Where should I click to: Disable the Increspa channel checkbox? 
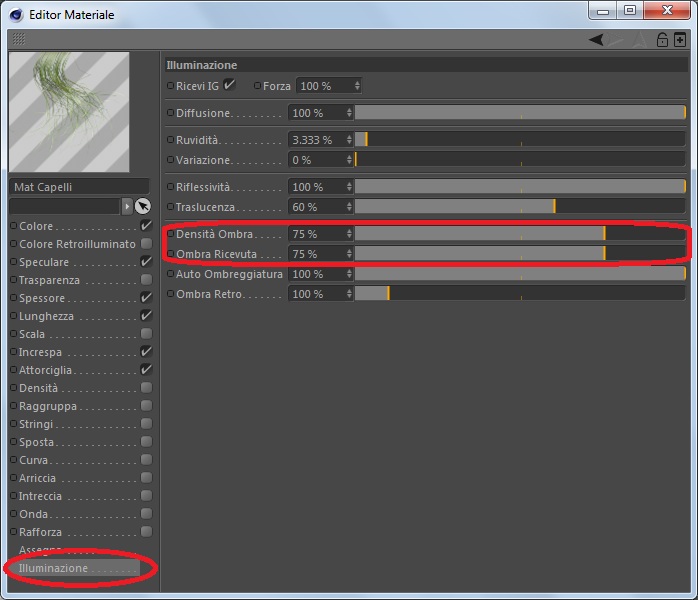point(146,352)
